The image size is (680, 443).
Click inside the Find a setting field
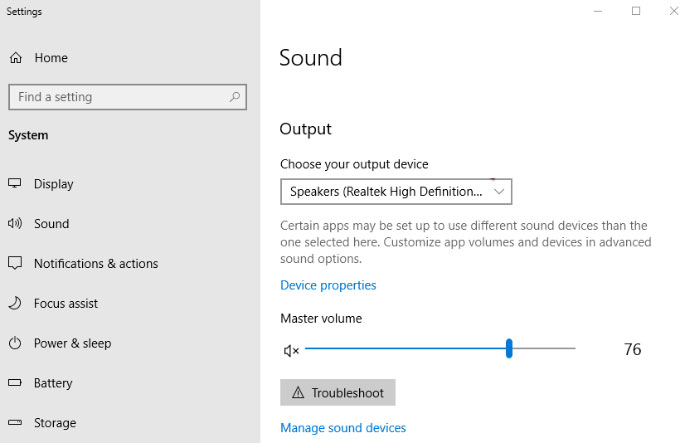click(115, 97)
